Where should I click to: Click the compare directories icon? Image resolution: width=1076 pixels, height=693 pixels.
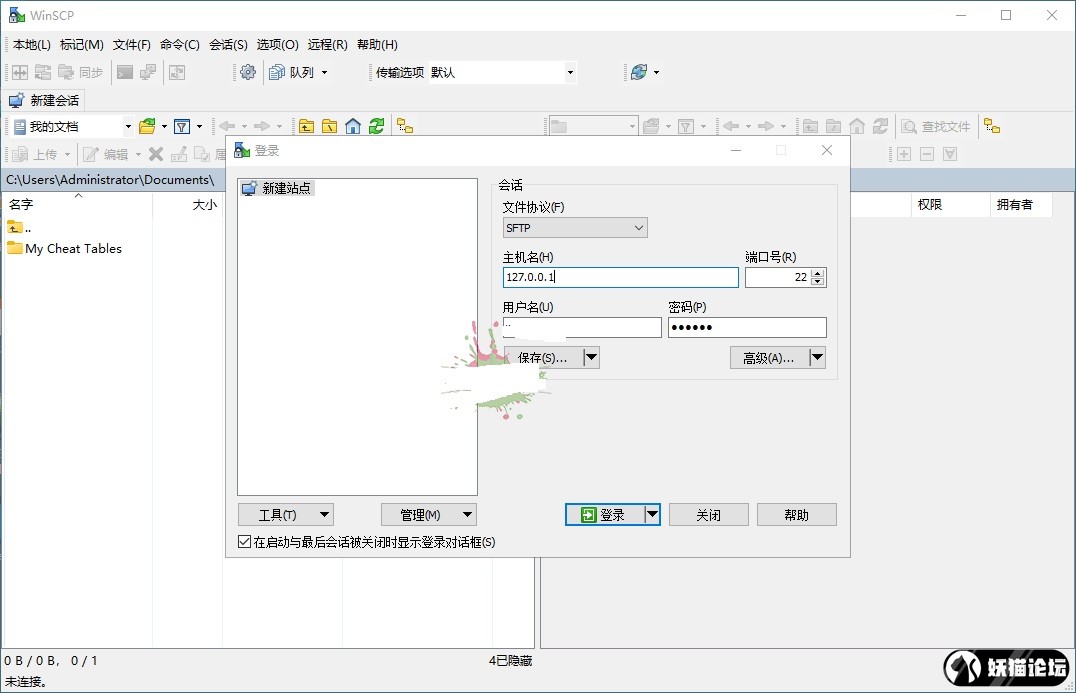(20, 72)
